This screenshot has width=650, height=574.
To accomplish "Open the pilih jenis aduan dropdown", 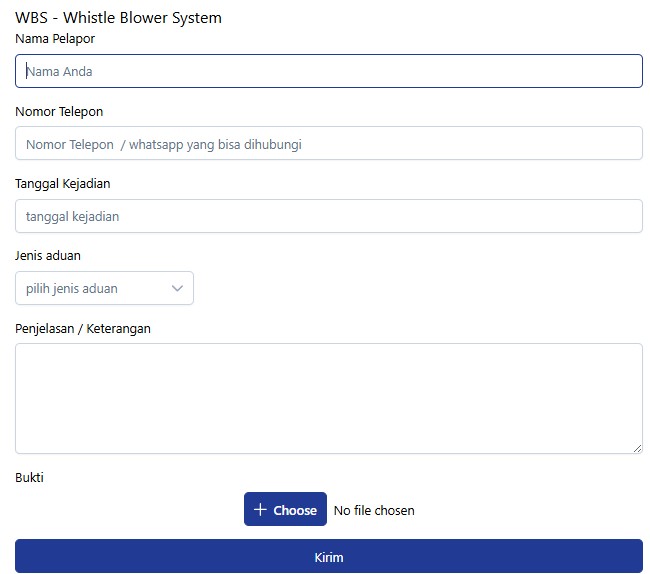I will [104, 289].
